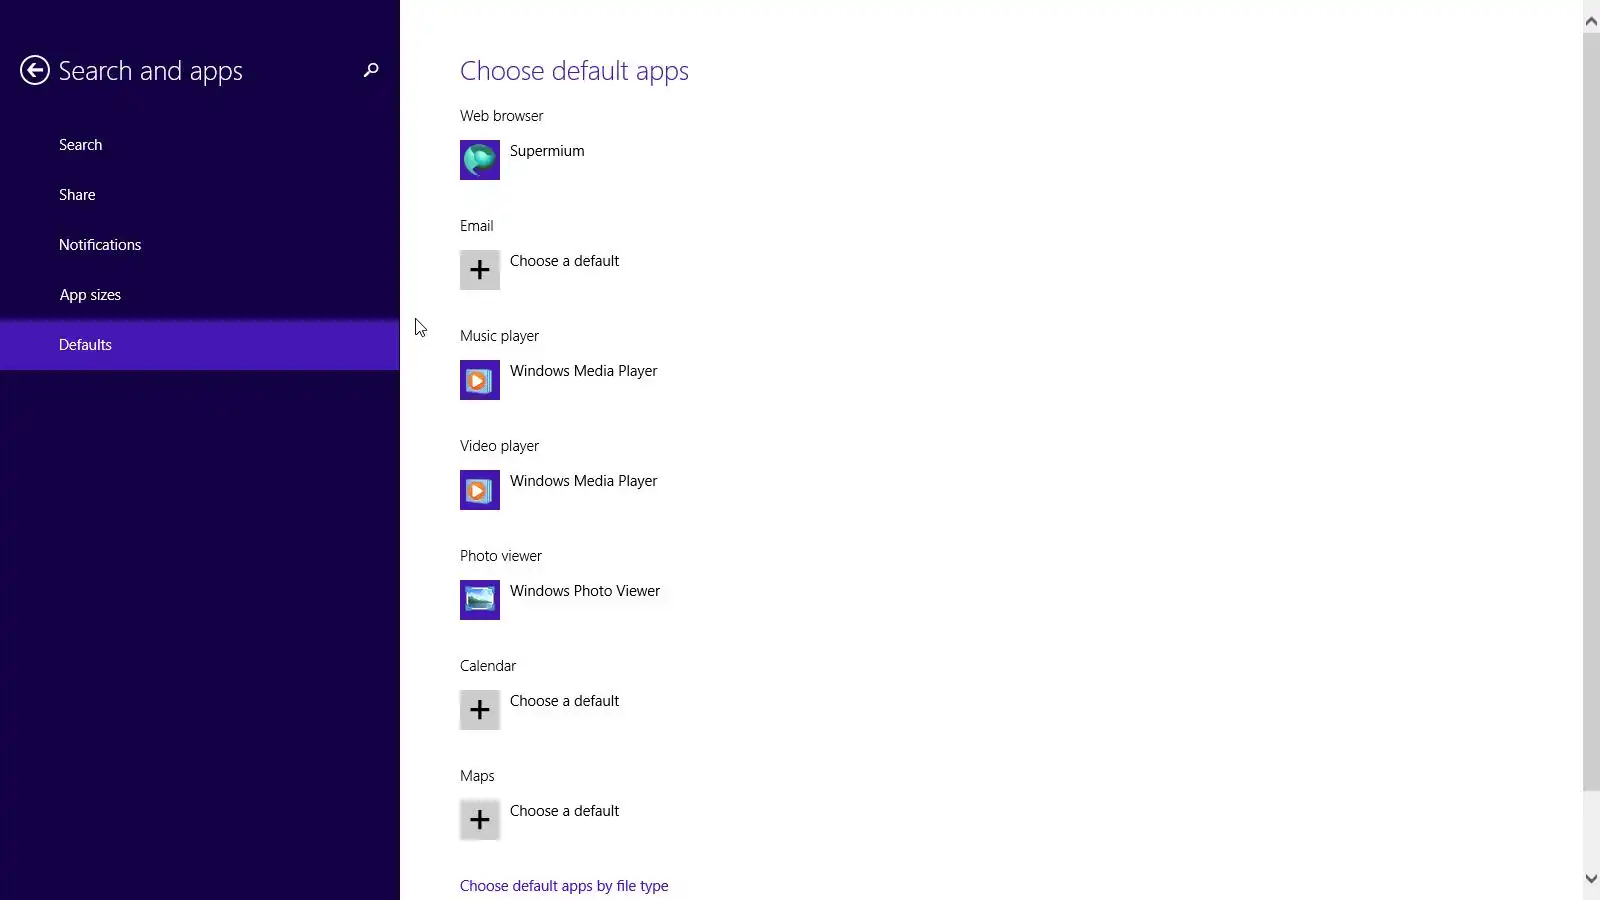Click the scrollbar down arrow
The height and width of the screenshot is (900, 1600).
(1591, 879)
